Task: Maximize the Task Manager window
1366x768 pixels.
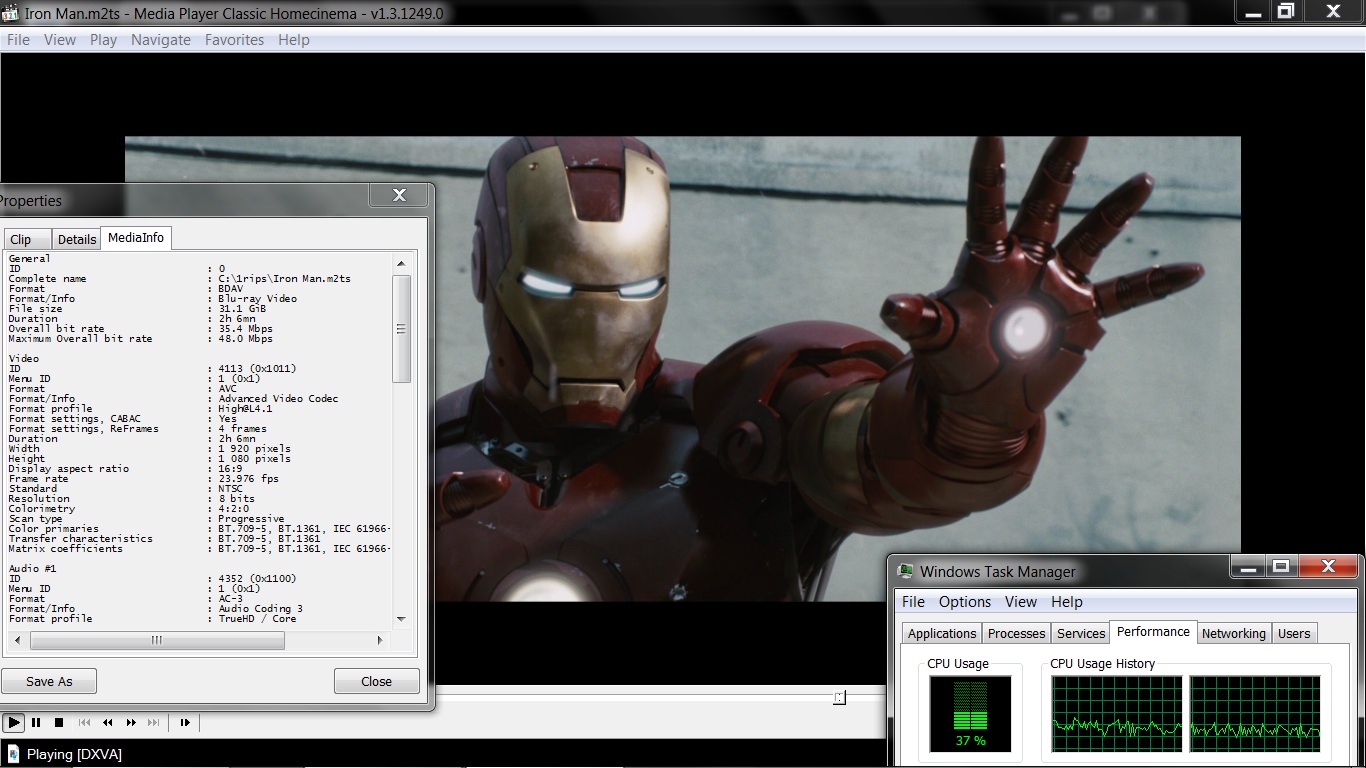Action: 1280,567
